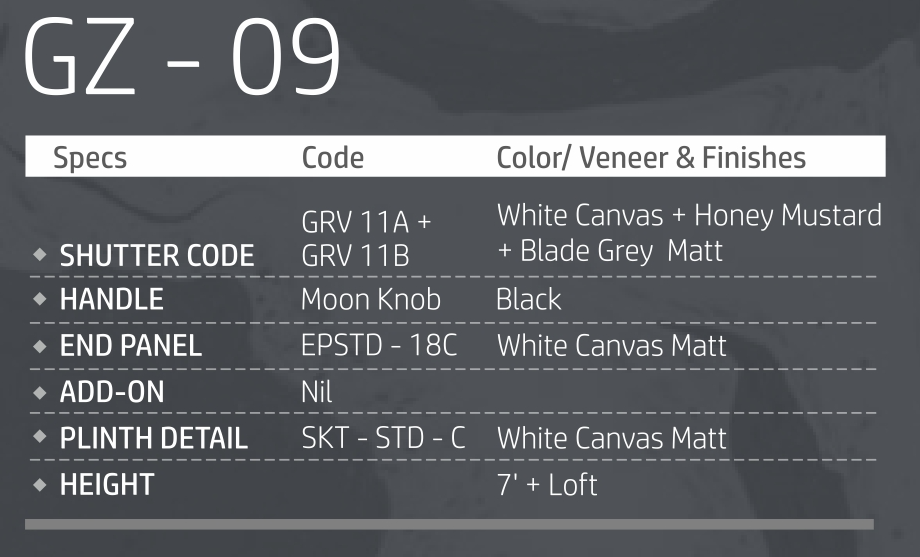Click the GZ - 09 title
Screen dimensions: 920x557
click(182, 58)
